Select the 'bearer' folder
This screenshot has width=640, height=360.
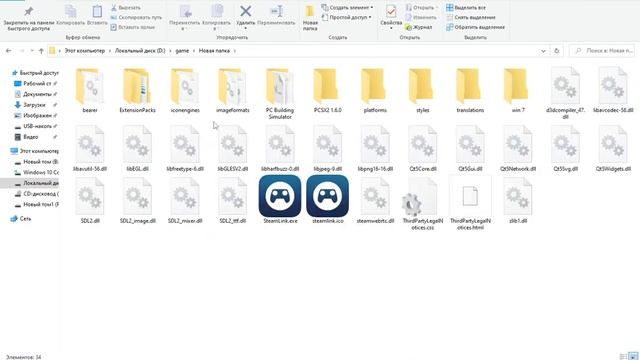pyautogui.click(x=90, y=91)
